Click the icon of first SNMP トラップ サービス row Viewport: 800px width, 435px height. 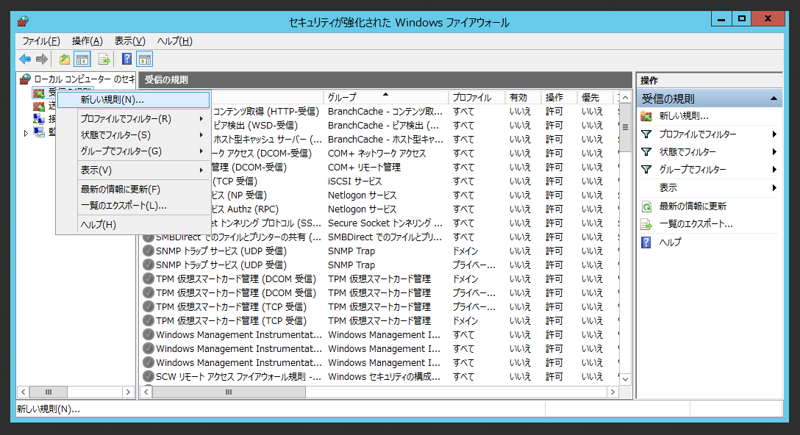[x=148, y=251]
